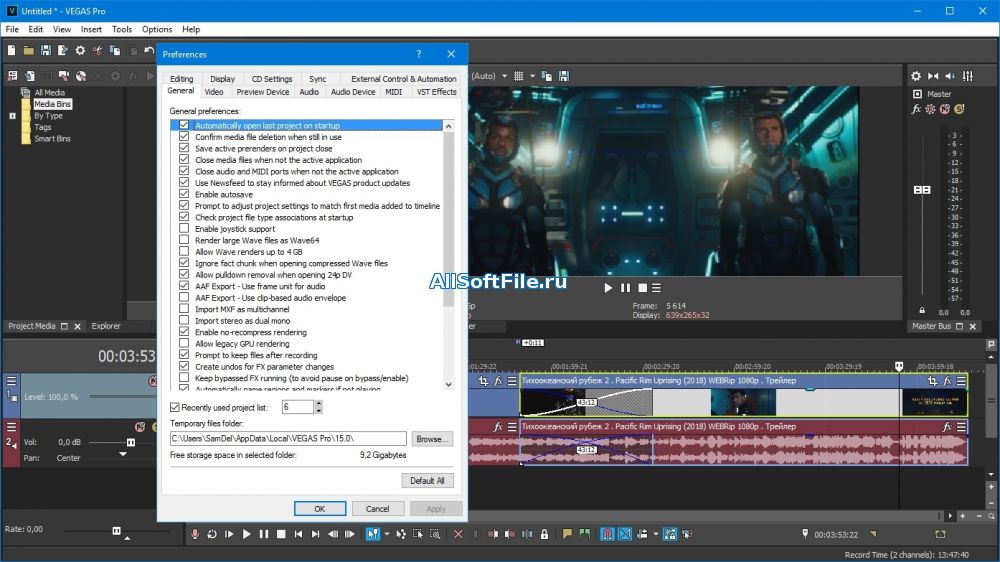Select the Normal Edit tool in bottom toolbar
Screen dimensions: 1000x562
tap(372, 534)
